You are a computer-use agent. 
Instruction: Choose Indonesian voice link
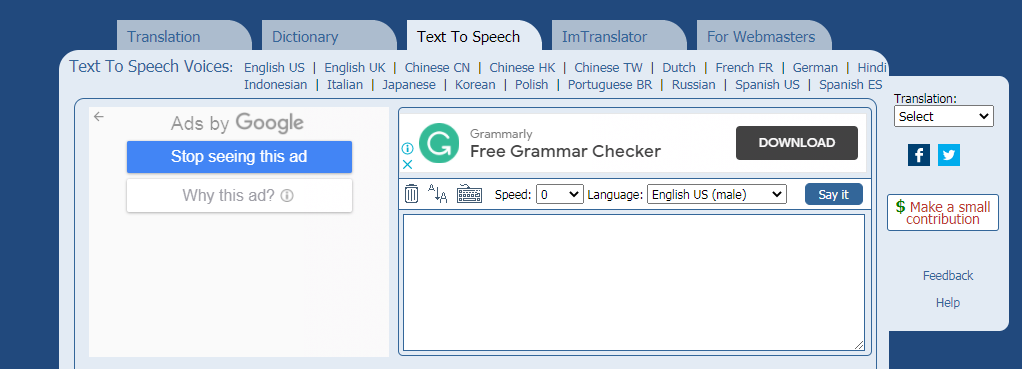coord(276,85)
